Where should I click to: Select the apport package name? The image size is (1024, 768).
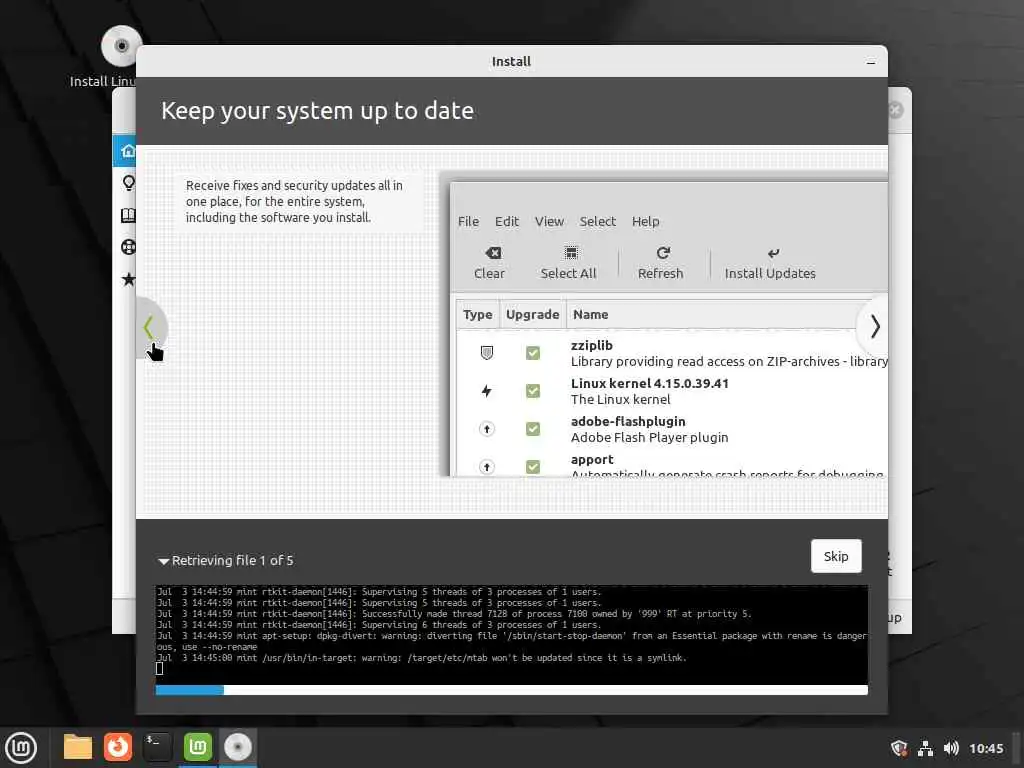592,460
